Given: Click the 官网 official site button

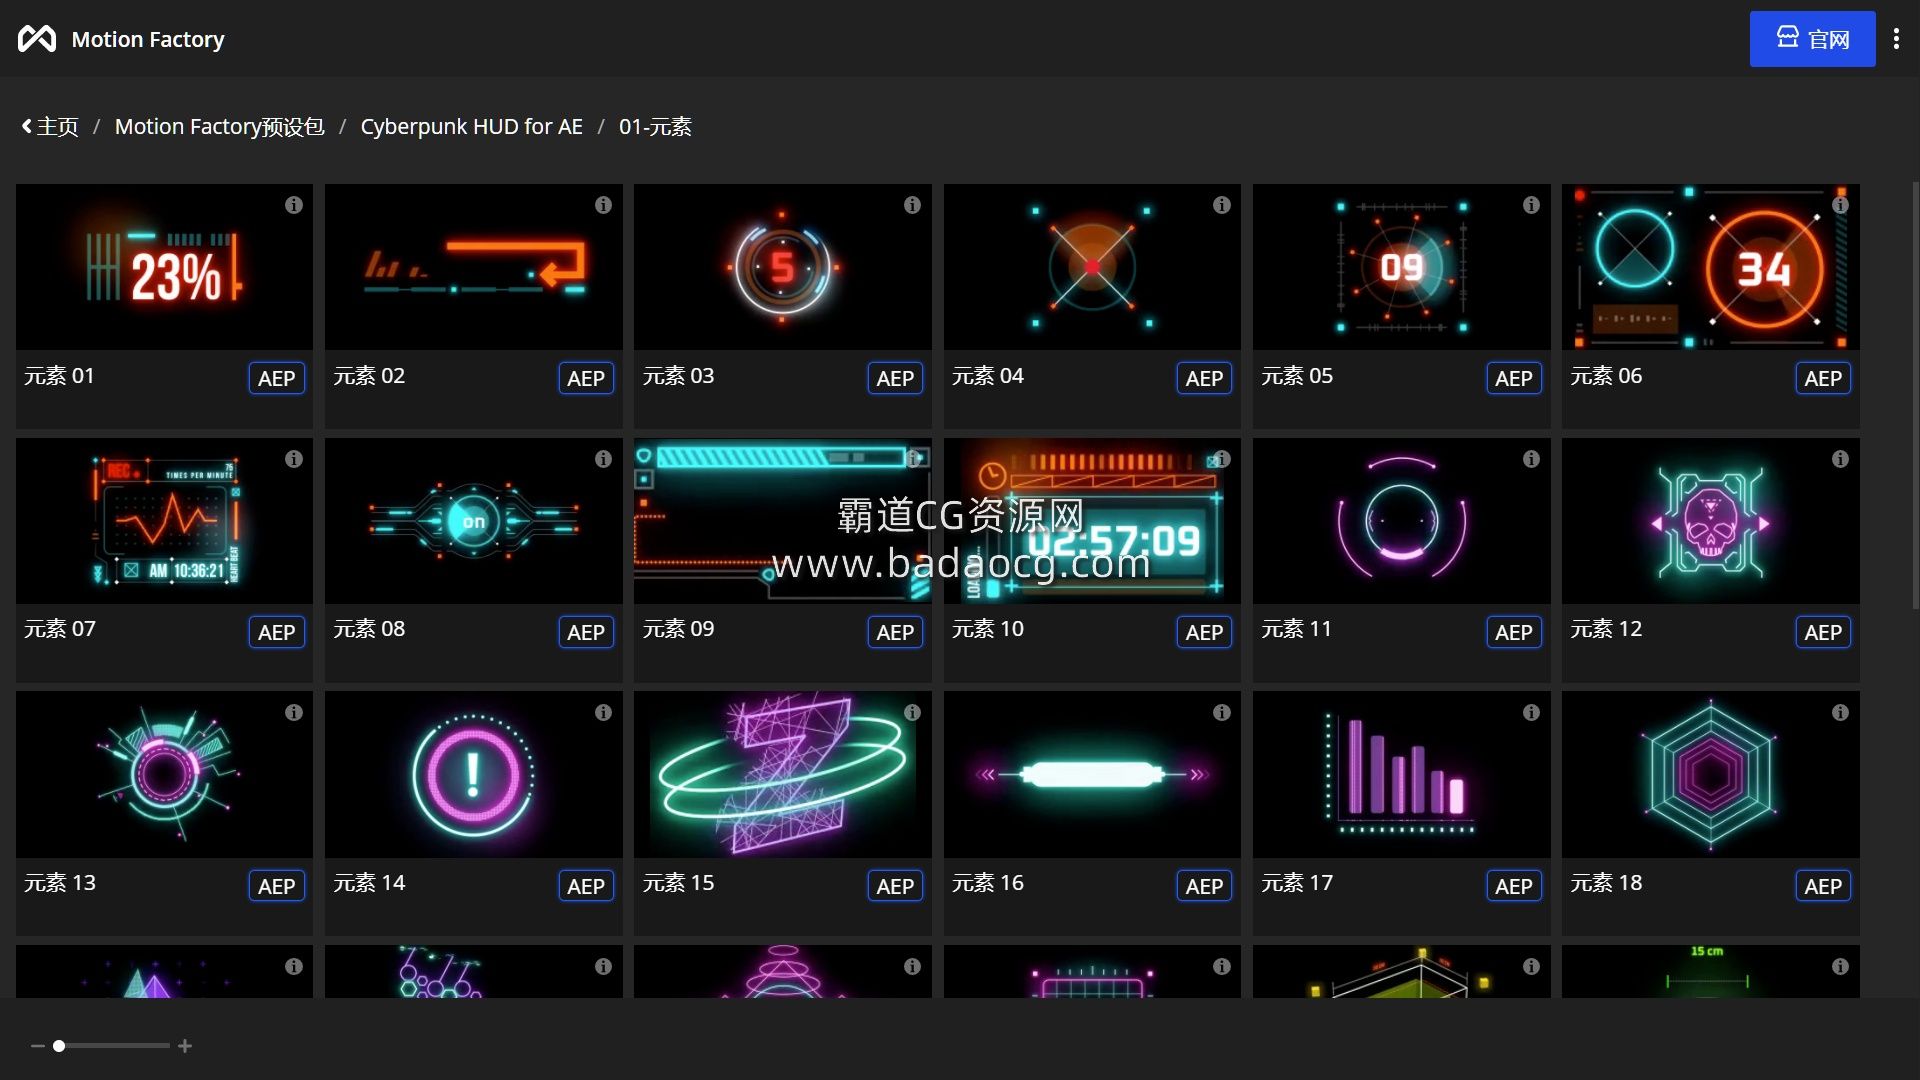Looking at the screenshot, I should [1812, 39].
